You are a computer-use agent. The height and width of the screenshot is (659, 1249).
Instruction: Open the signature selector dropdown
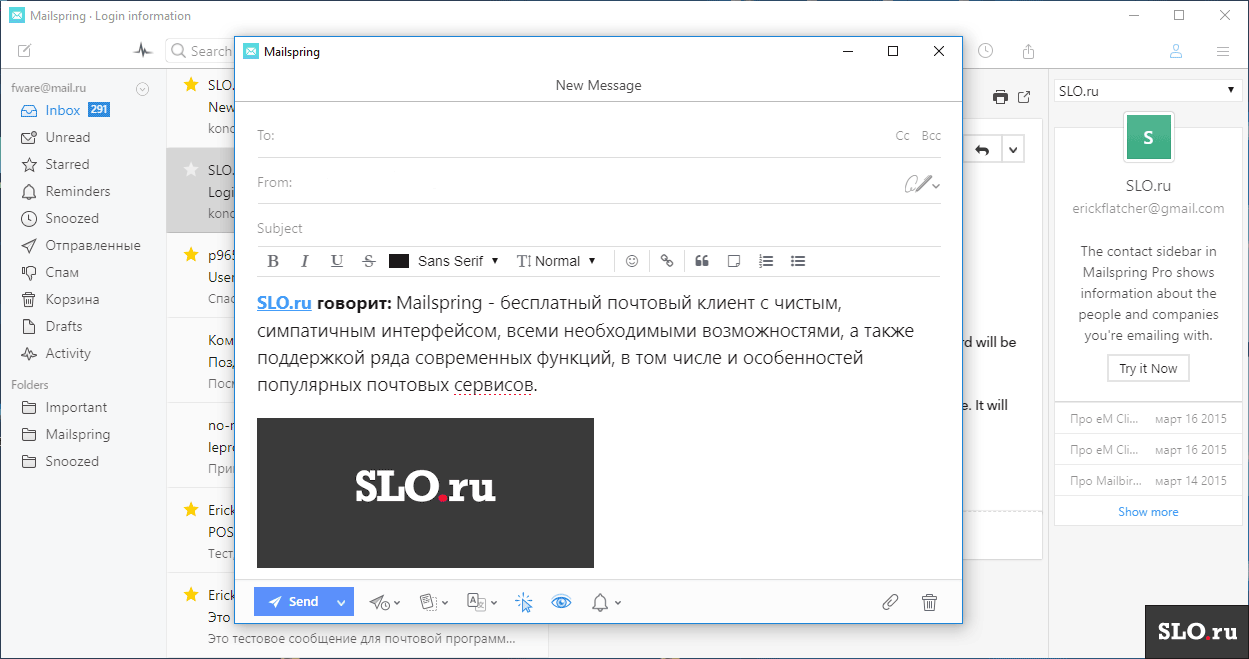pos(922,183)
